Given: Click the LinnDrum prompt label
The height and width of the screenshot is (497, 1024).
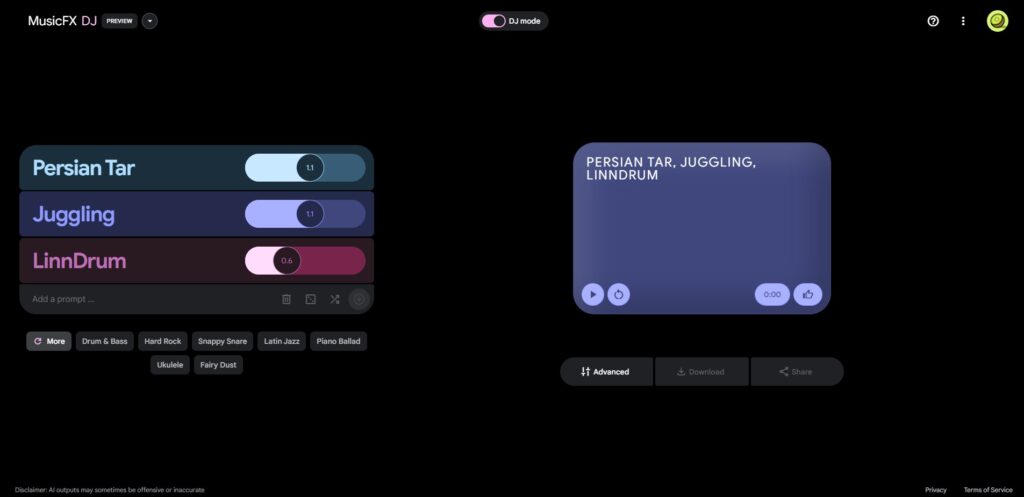Looking at the screenshot, I should click(x=79, y=261).
